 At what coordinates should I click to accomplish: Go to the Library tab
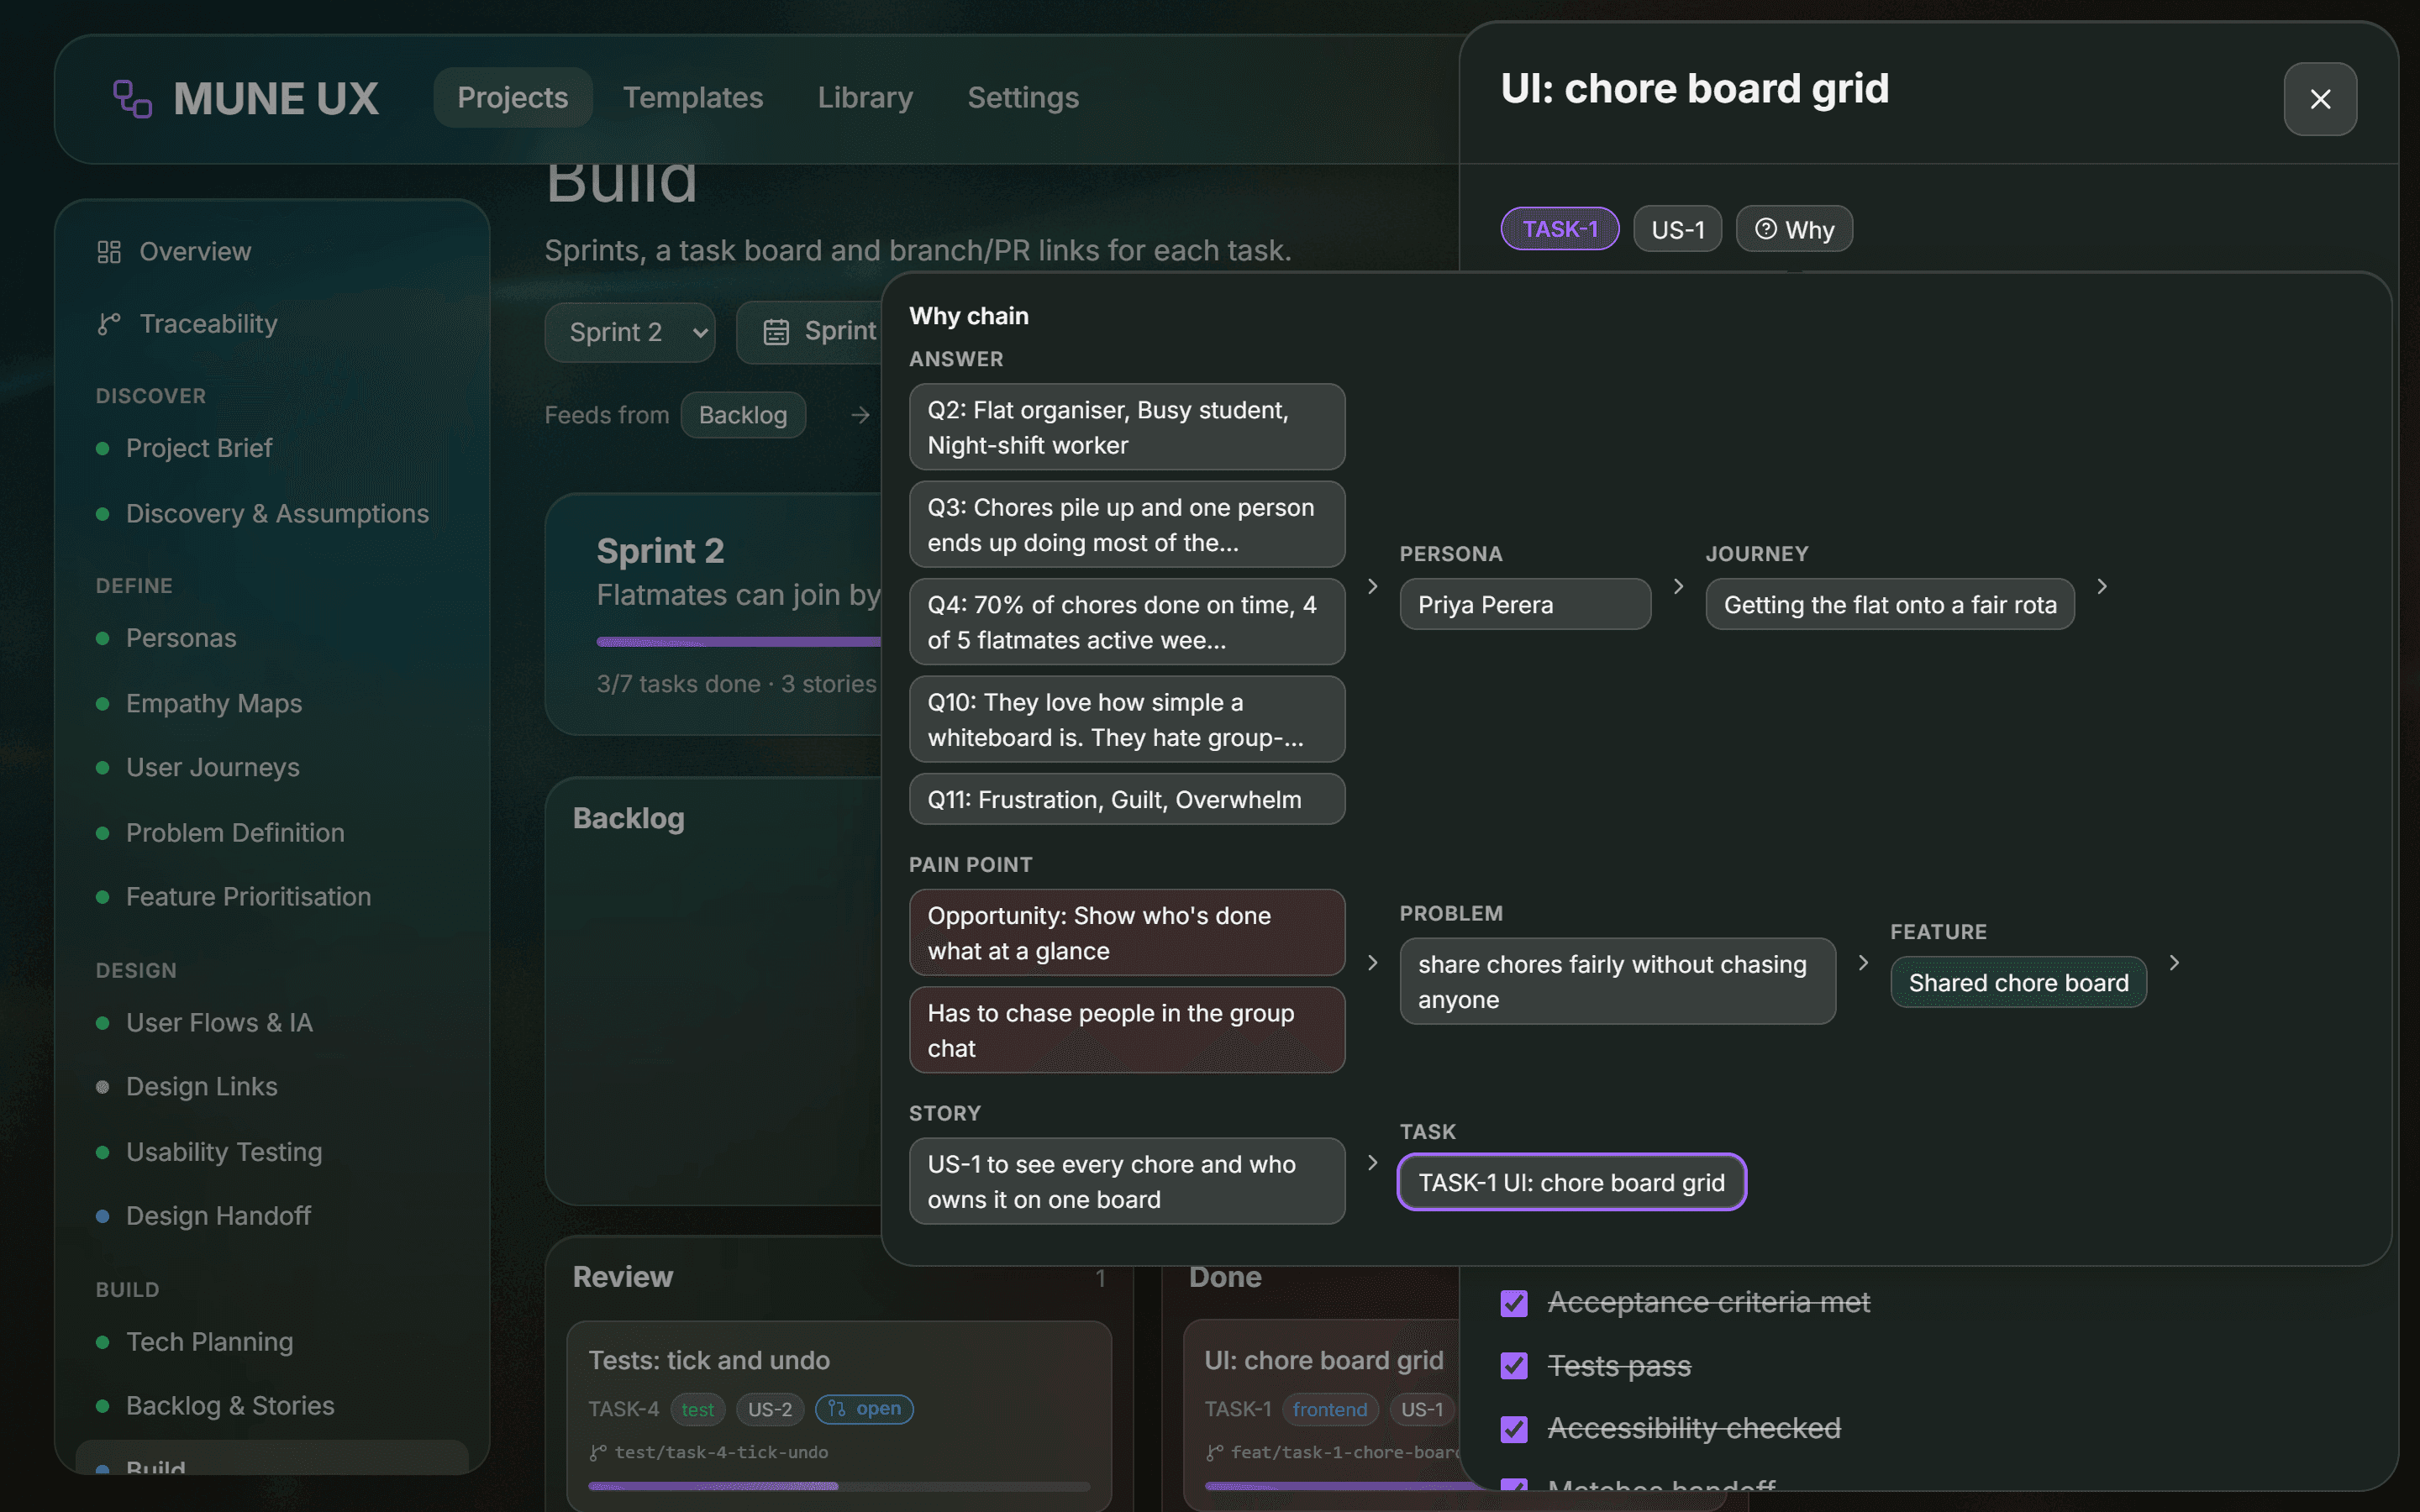pos(865,97)
